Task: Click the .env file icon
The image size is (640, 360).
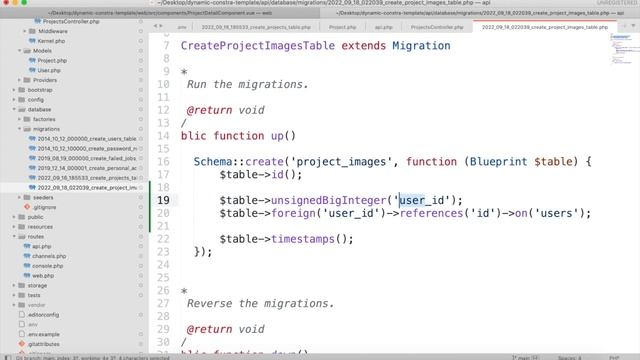Action: click(22, 324)
